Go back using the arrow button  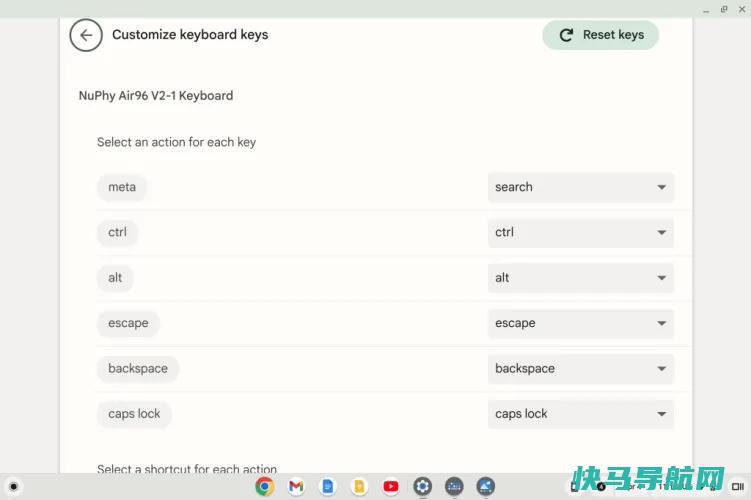point(86,35)
